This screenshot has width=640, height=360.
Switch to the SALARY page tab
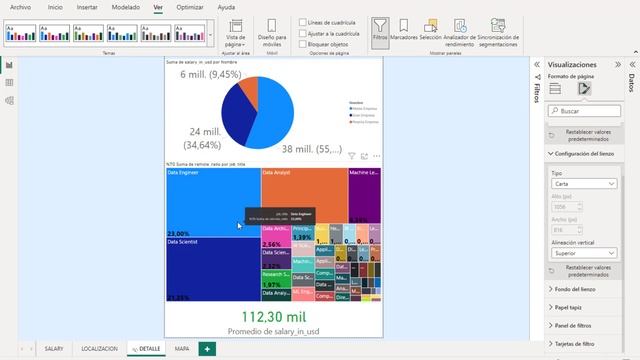click(54, 349)
